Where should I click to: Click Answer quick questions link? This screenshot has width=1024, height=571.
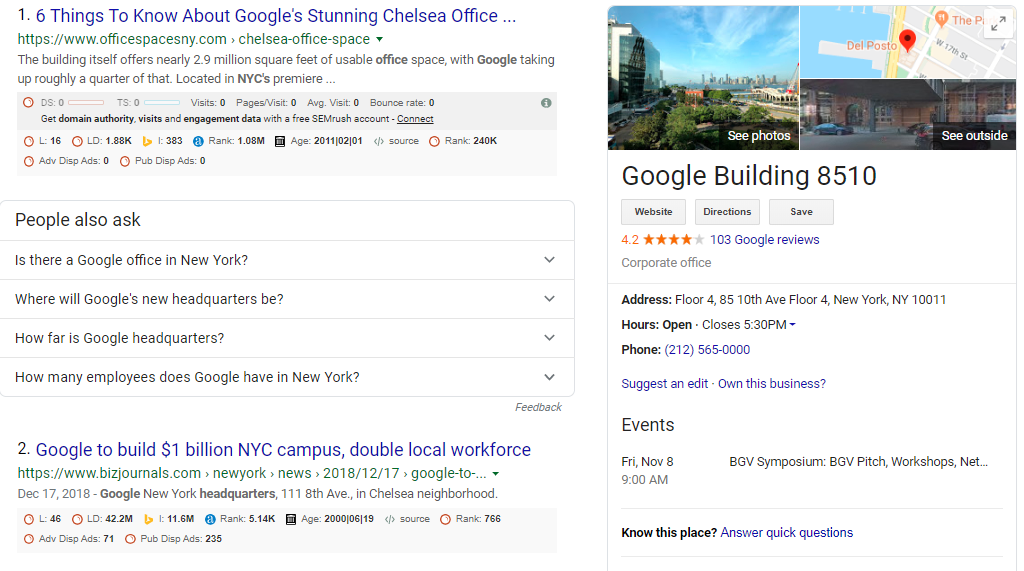(x=786, y=532)
